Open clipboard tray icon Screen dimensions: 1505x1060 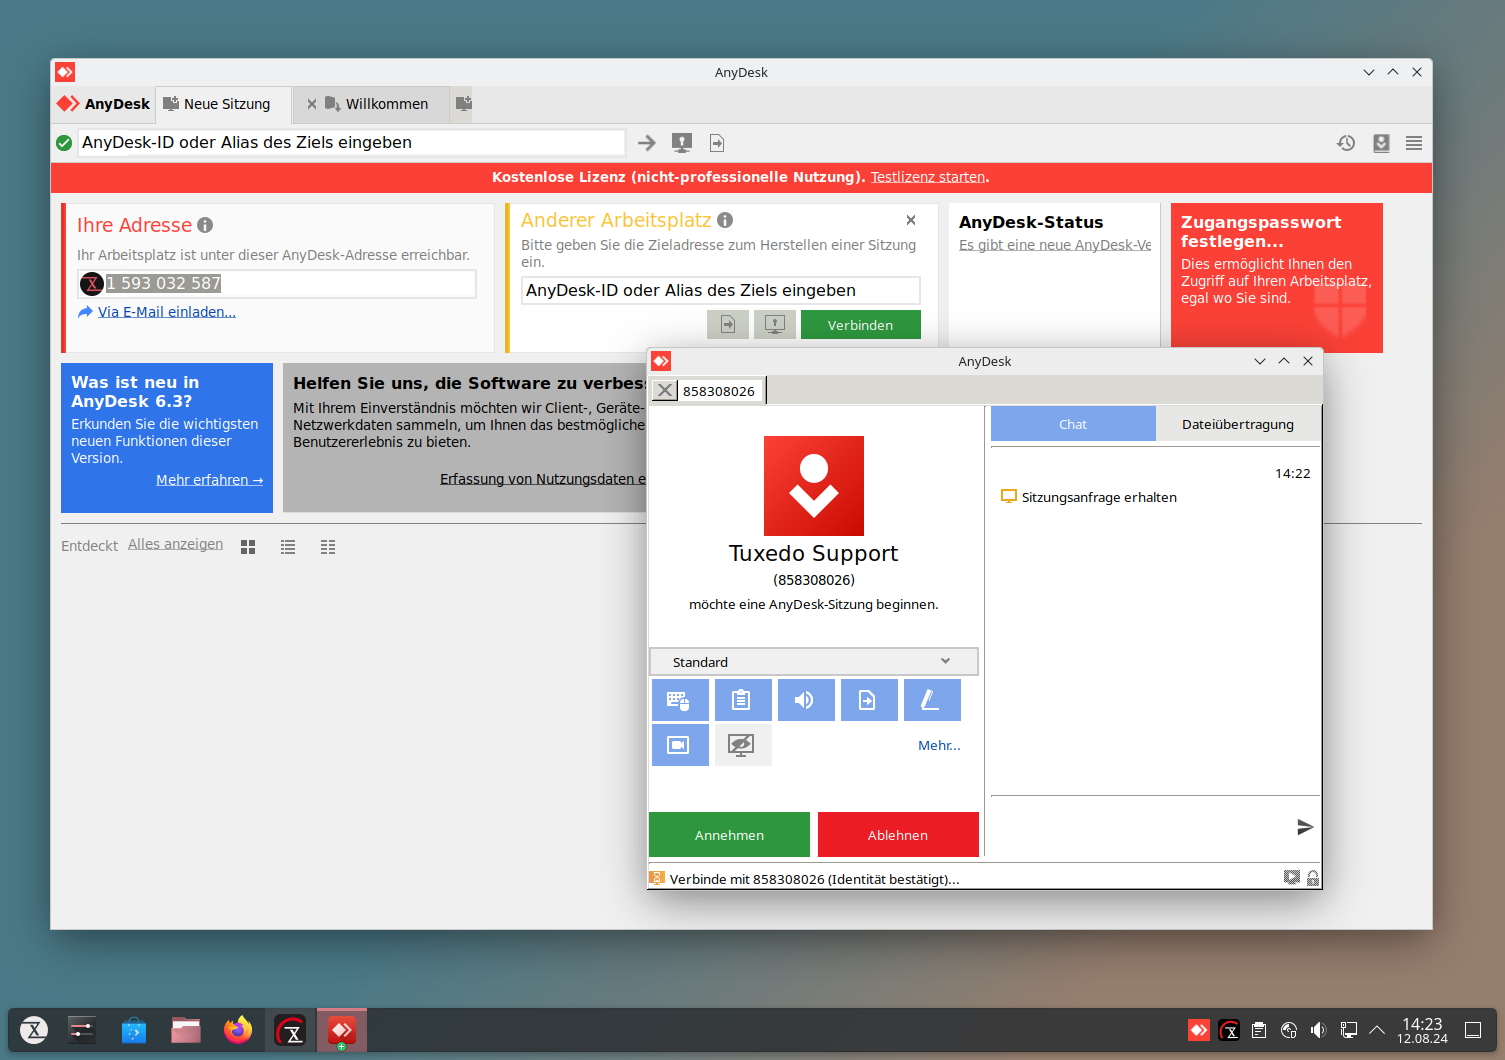tap(1259, 1030)
